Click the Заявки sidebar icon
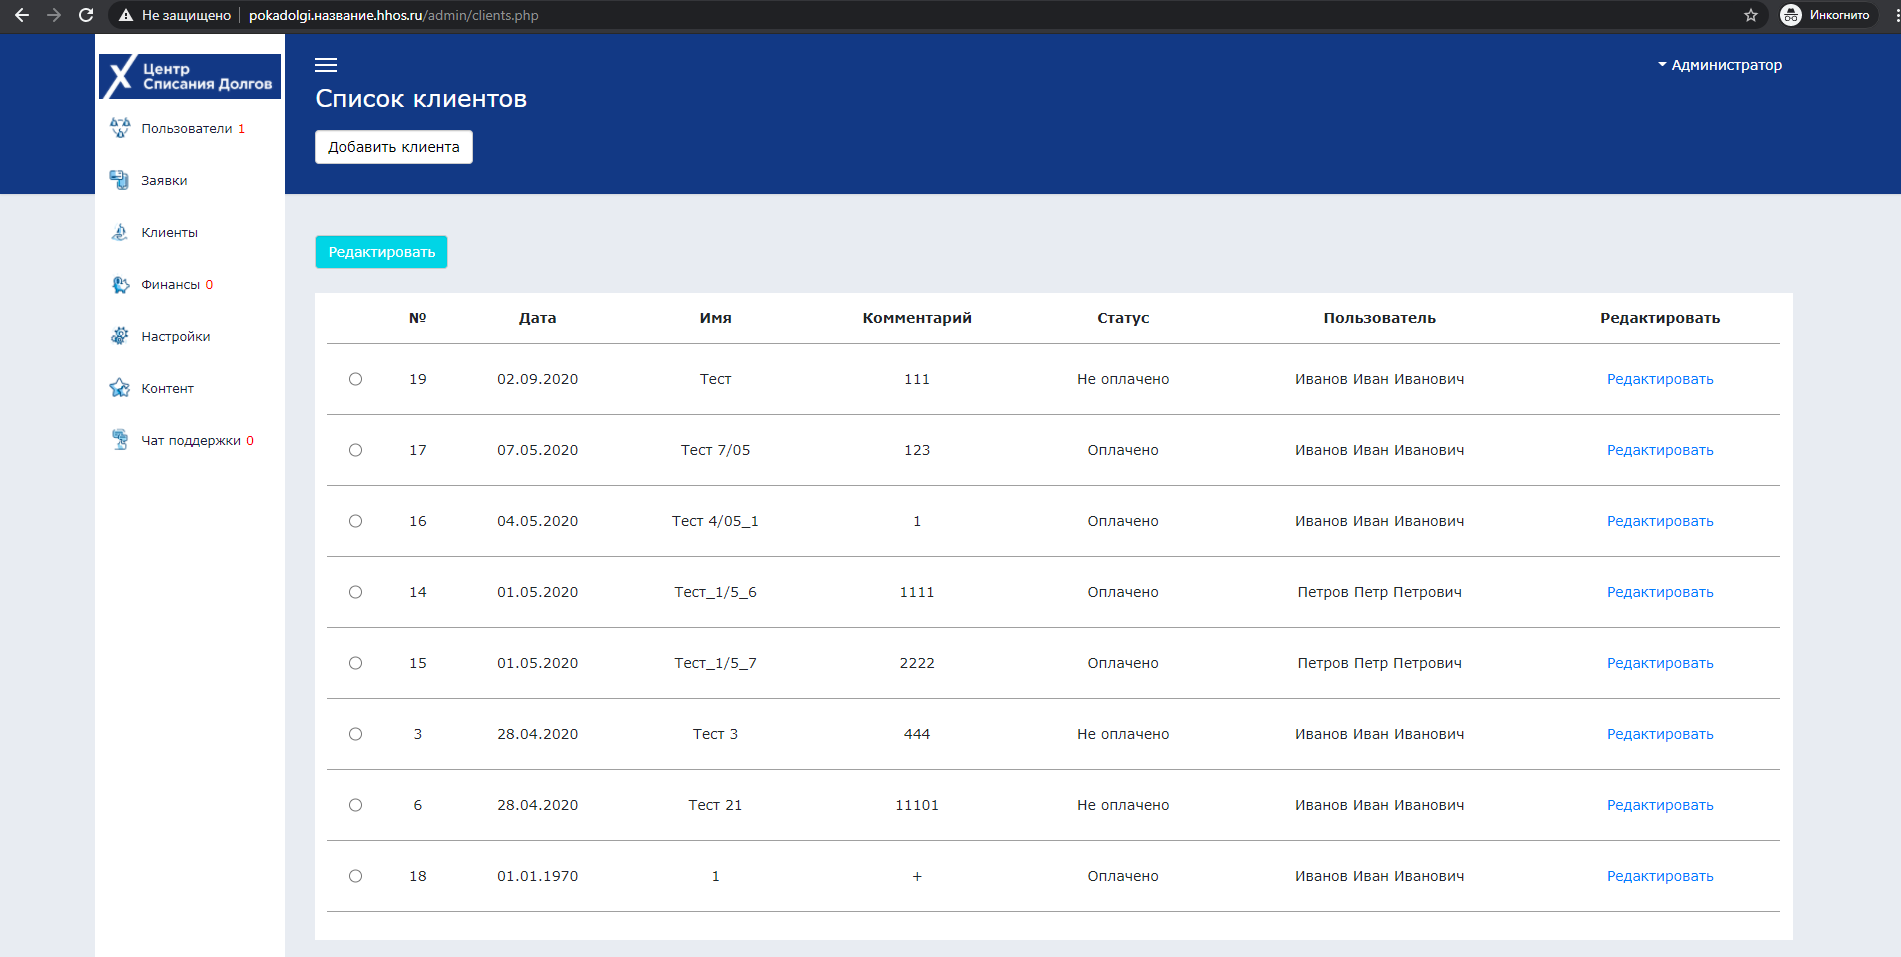Screen dimensions: 1901x957 pos(119,180)
